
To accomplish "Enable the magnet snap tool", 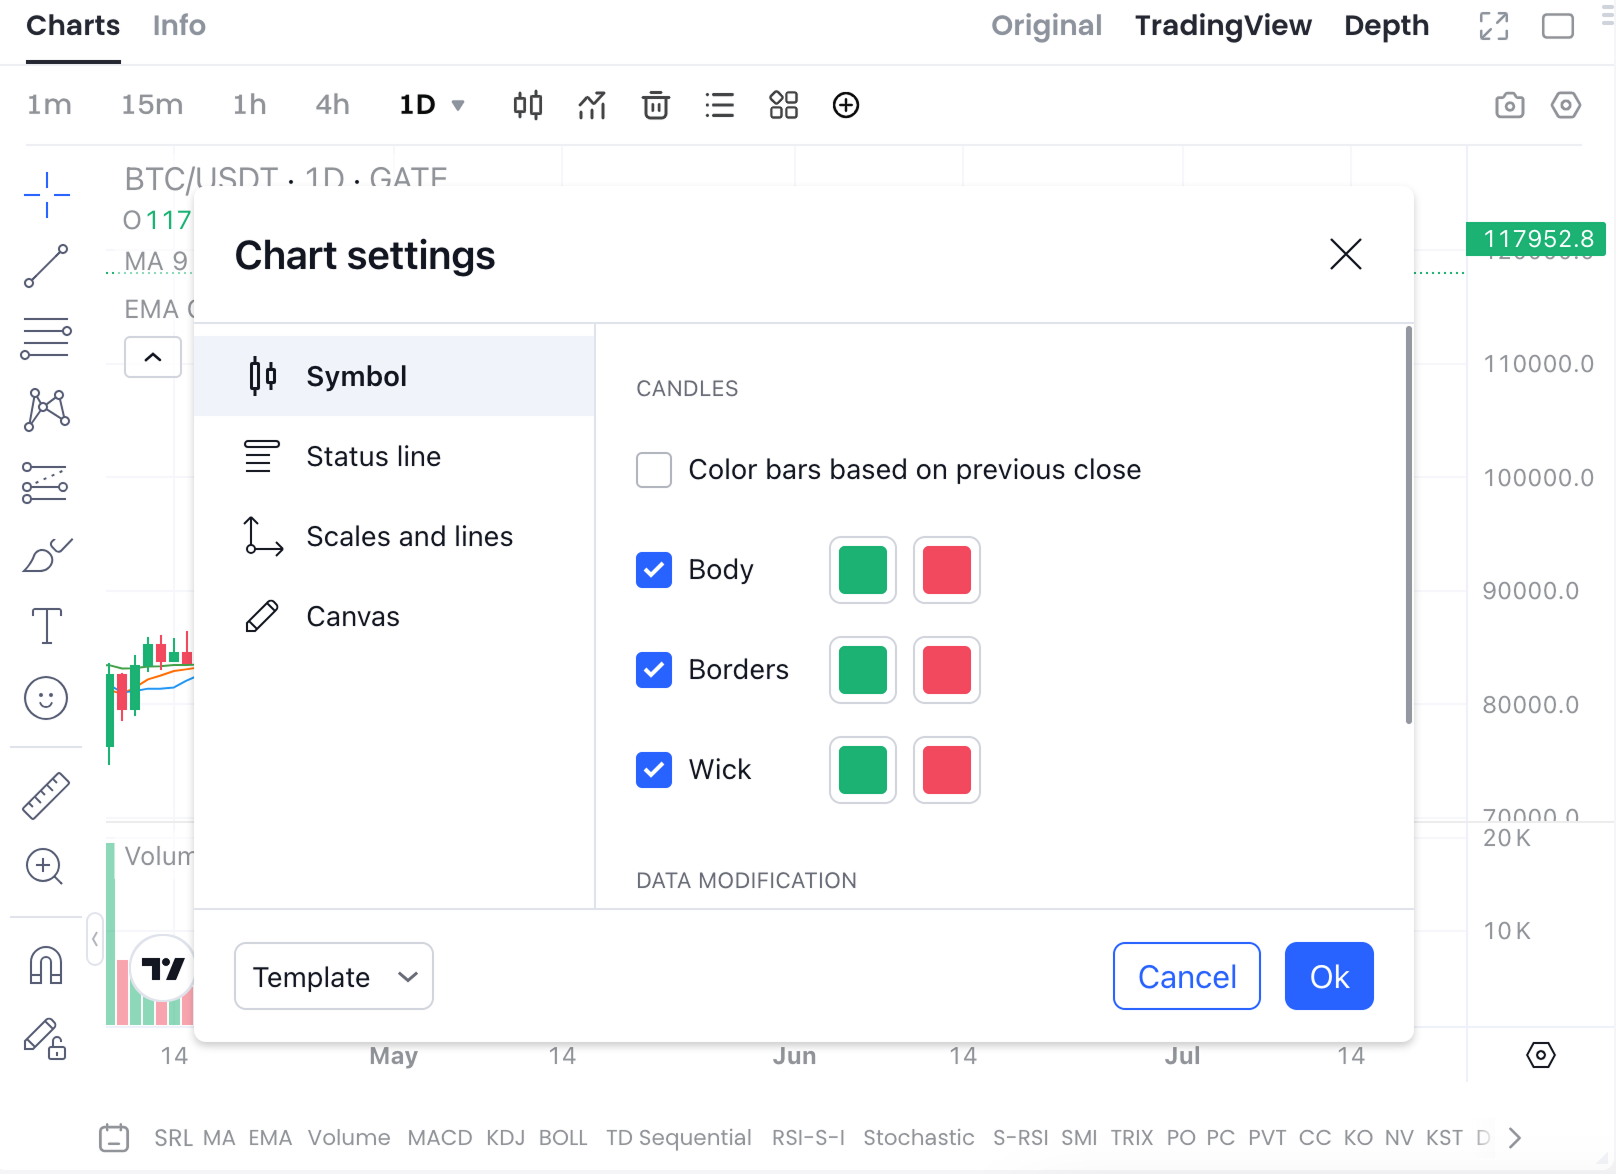I will (x=46, y=966).
